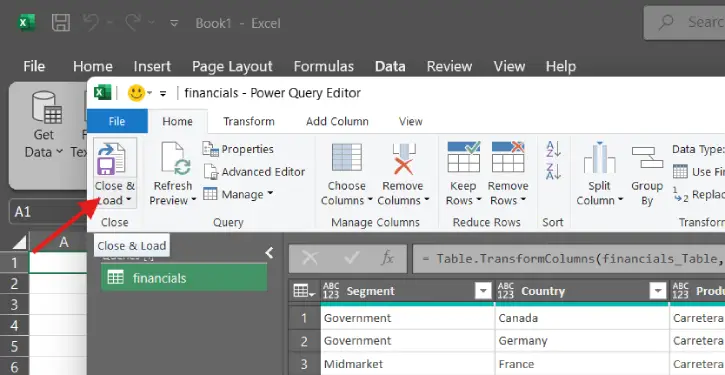This screenshot has height=375, width=725.
Task: Select the Power Query Home tab
Action: (x=178, y=122)
